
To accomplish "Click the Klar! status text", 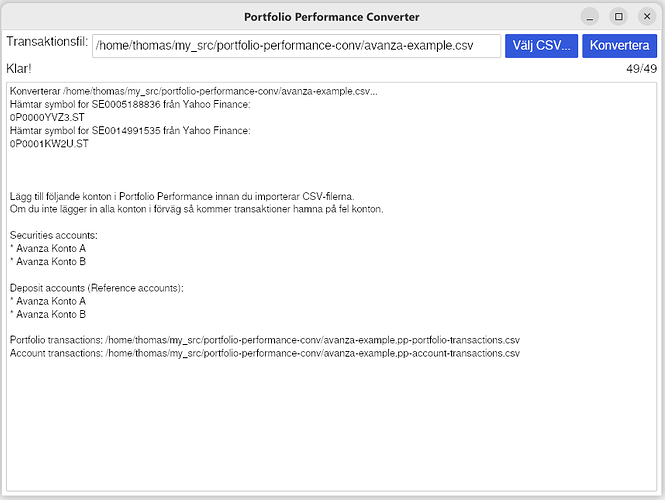I will click(x=19, y=69).
